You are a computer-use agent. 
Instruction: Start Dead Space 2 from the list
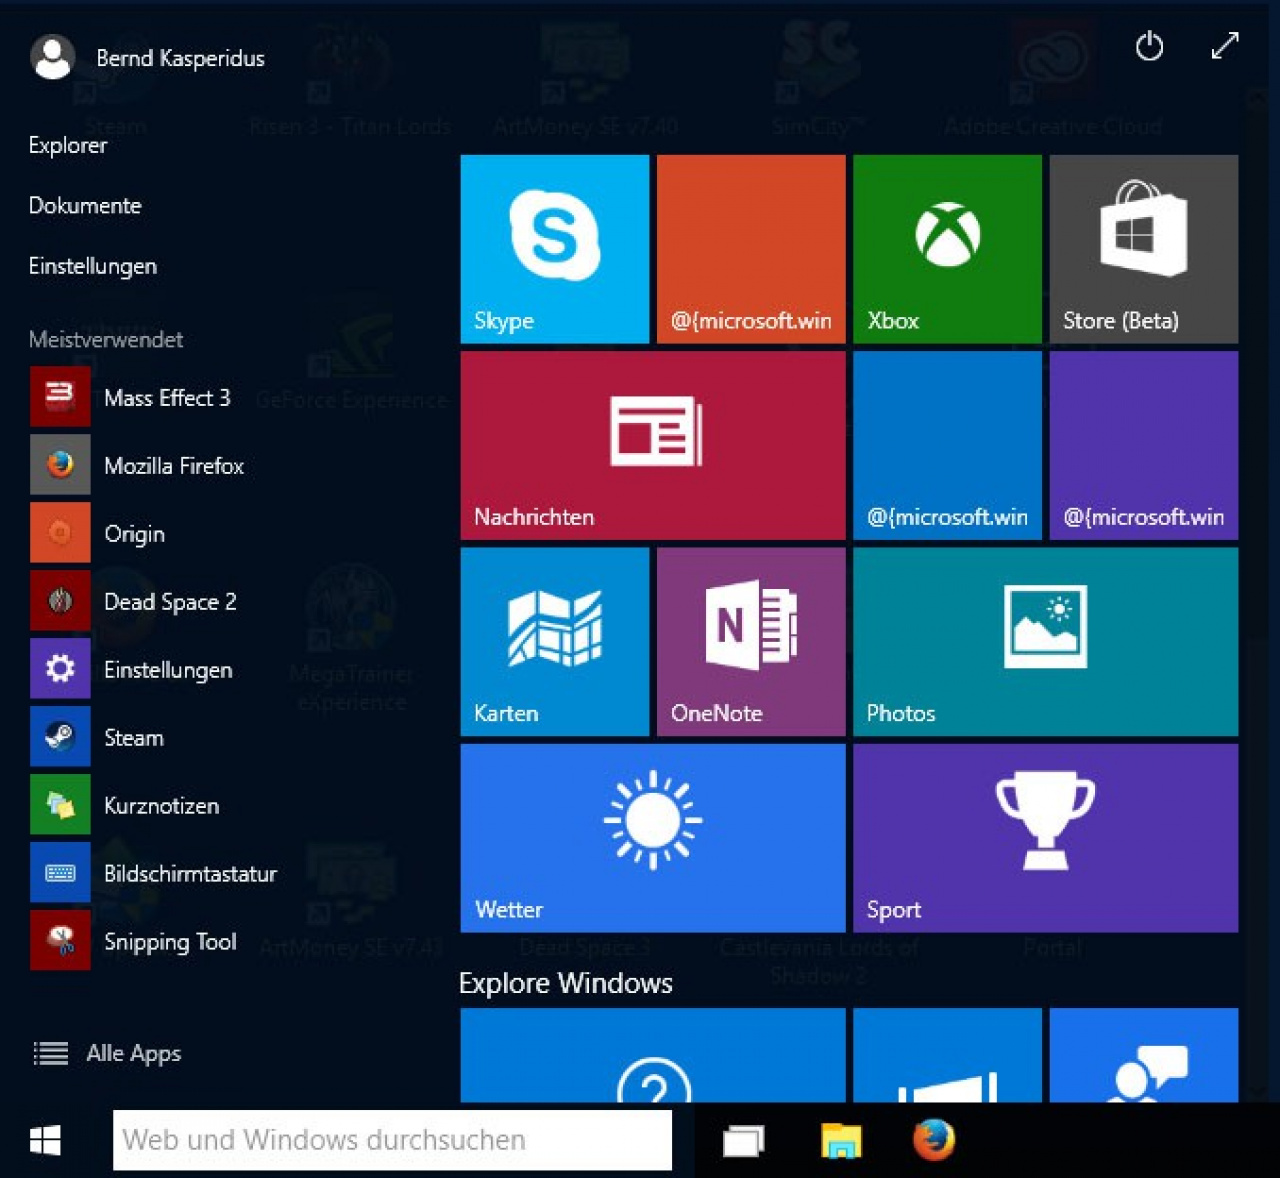tap(134, 601)
